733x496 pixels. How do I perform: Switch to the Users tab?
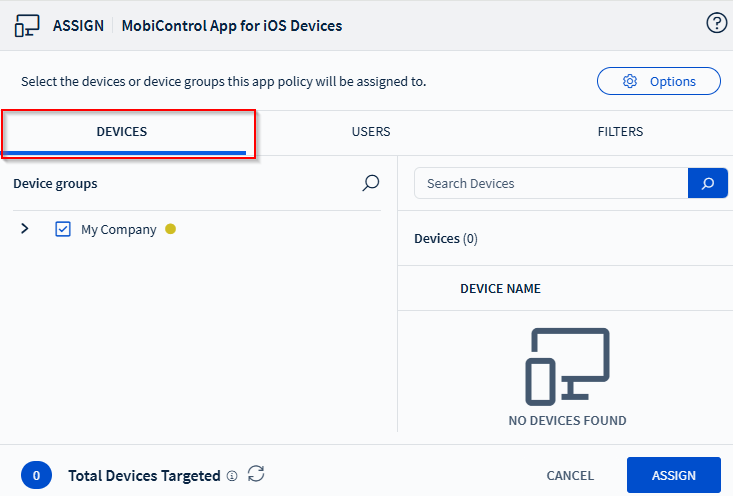371,132
